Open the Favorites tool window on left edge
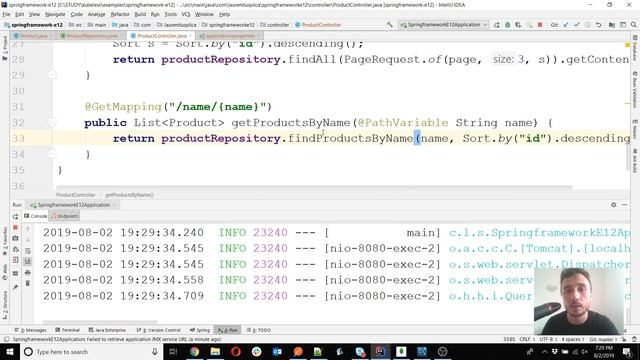 [5, 241]
